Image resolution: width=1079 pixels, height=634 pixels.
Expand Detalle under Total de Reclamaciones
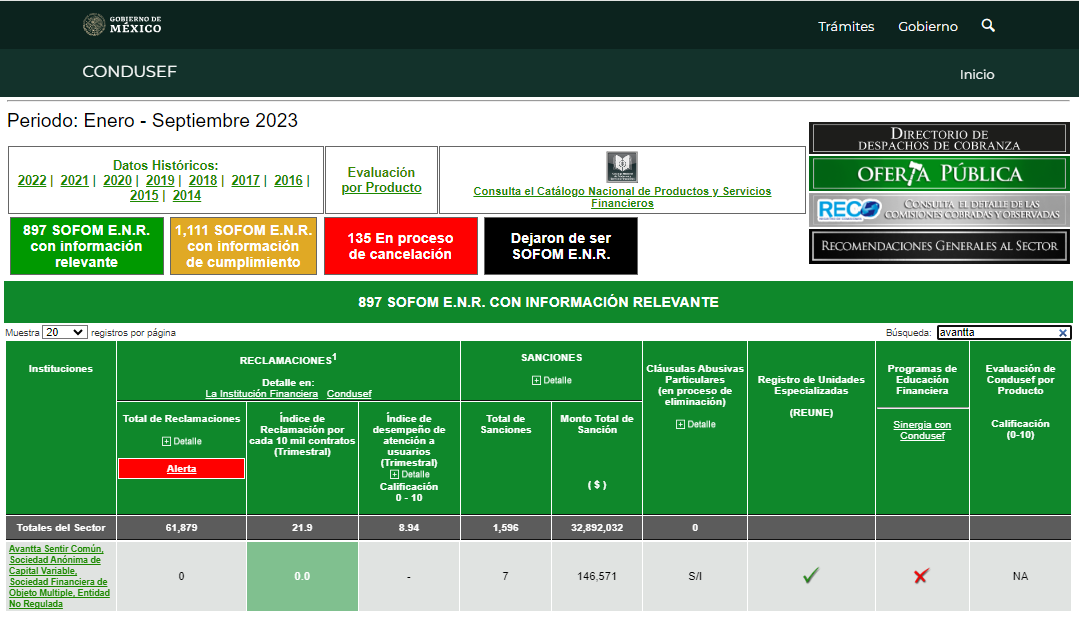tap(182, 441)
